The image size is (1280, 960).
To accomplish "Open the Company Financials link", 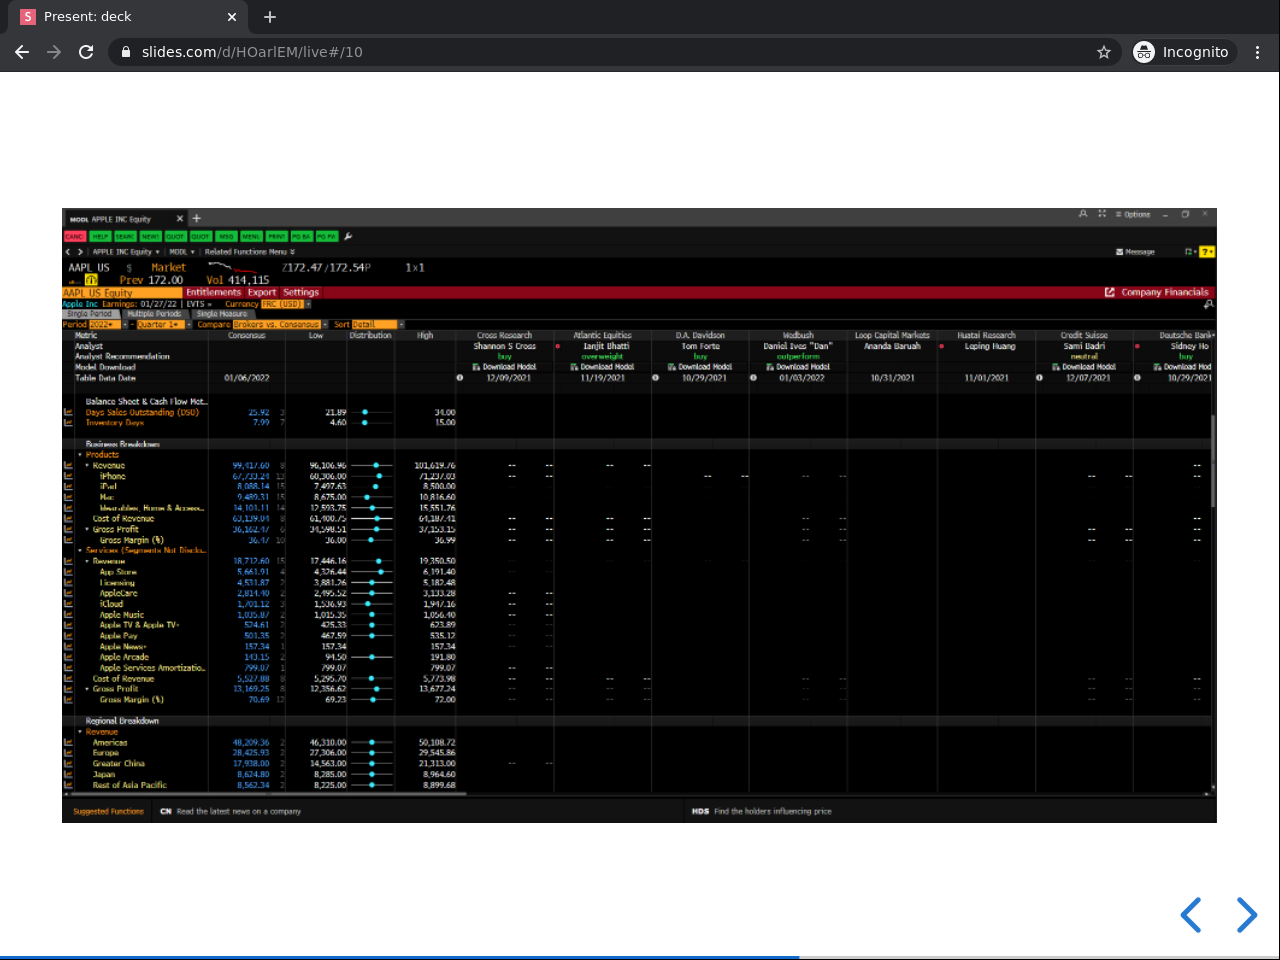I will (1157, 293).
